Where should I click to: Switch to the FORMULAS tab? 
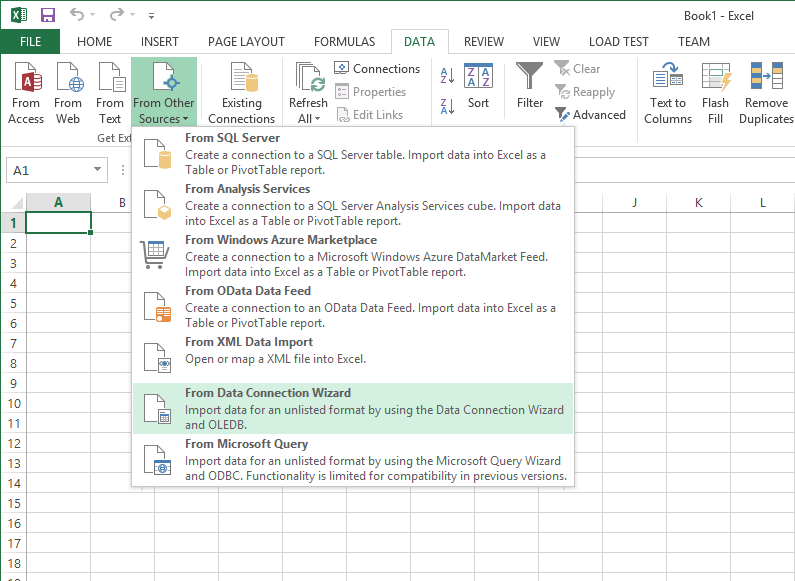(344, 42)
